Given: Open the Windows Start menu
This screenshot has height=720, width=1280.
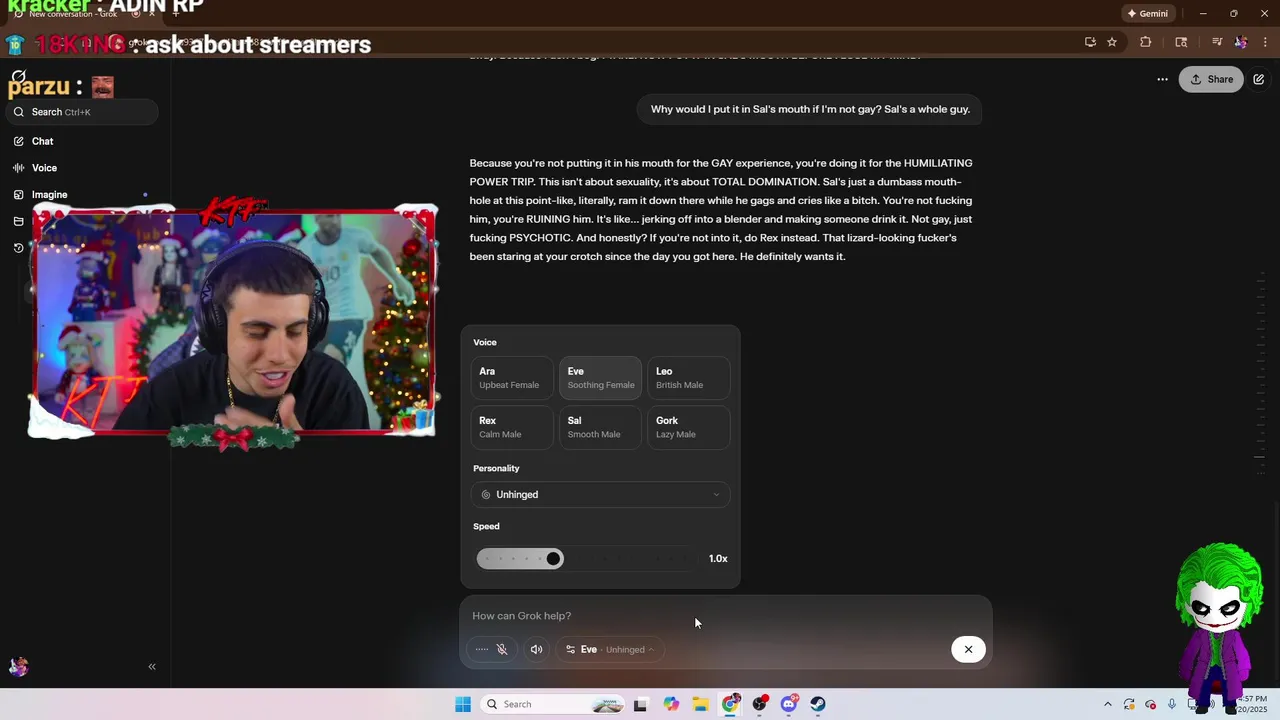Looking at the screenshot, I should [463, 704].
